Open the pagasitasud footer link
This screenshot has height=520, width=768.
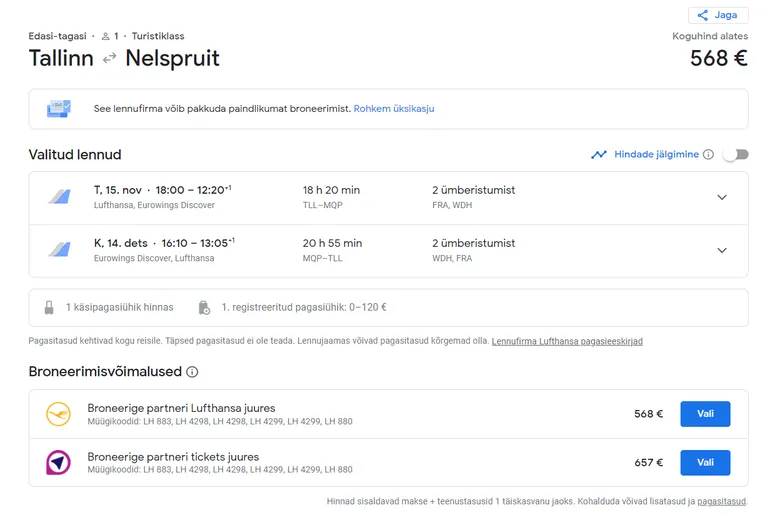click(721, 501)
